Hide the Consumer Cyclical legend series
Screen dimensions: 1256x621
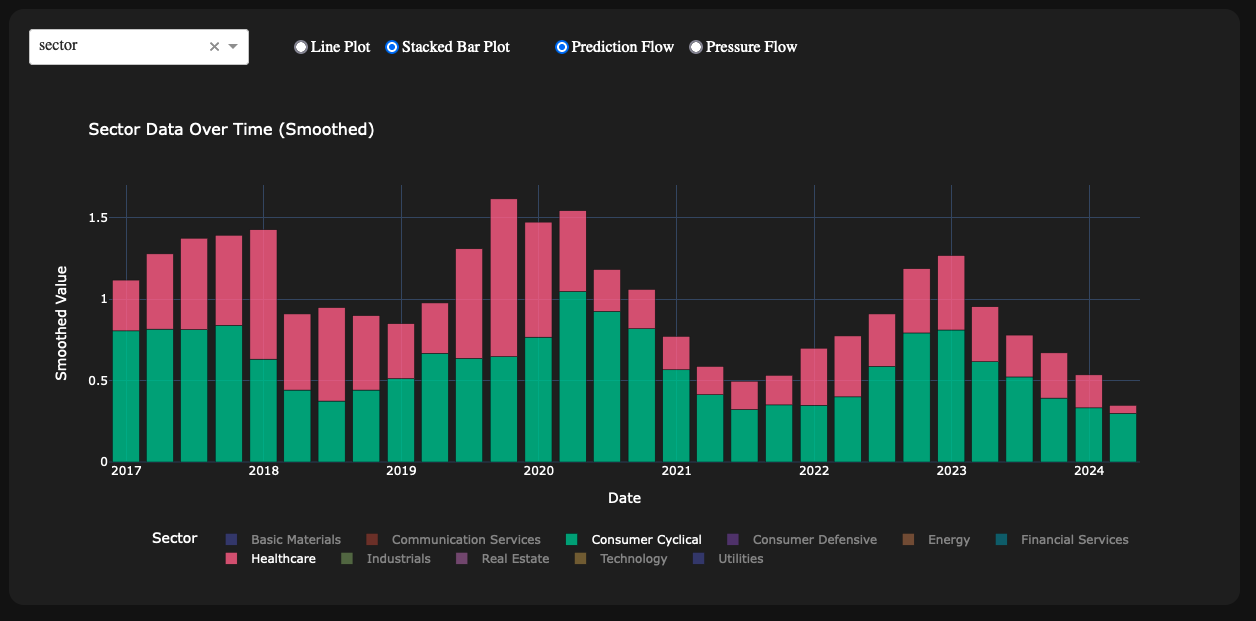[646, 539]
